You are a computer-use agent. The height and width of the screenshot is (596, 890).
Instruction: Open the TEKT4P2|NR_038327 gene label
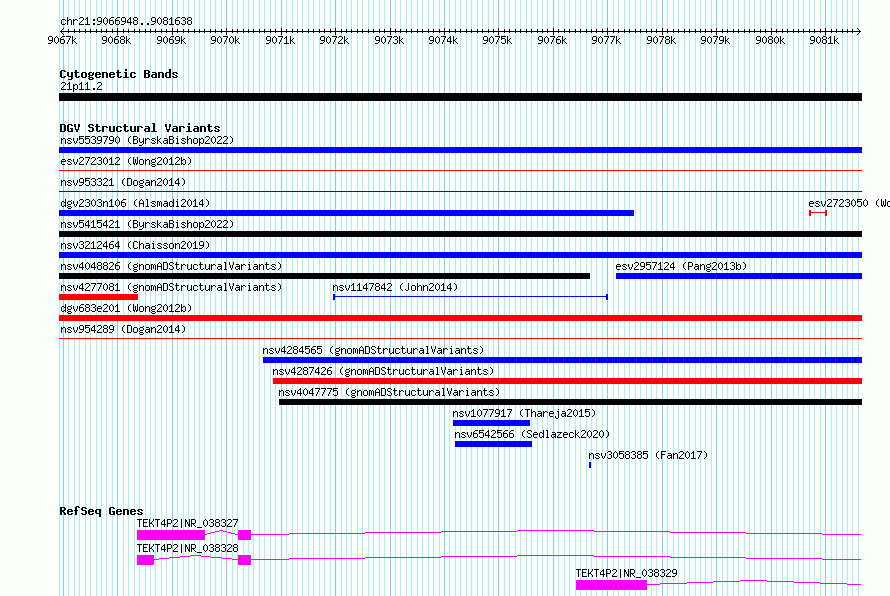point(187,523)
